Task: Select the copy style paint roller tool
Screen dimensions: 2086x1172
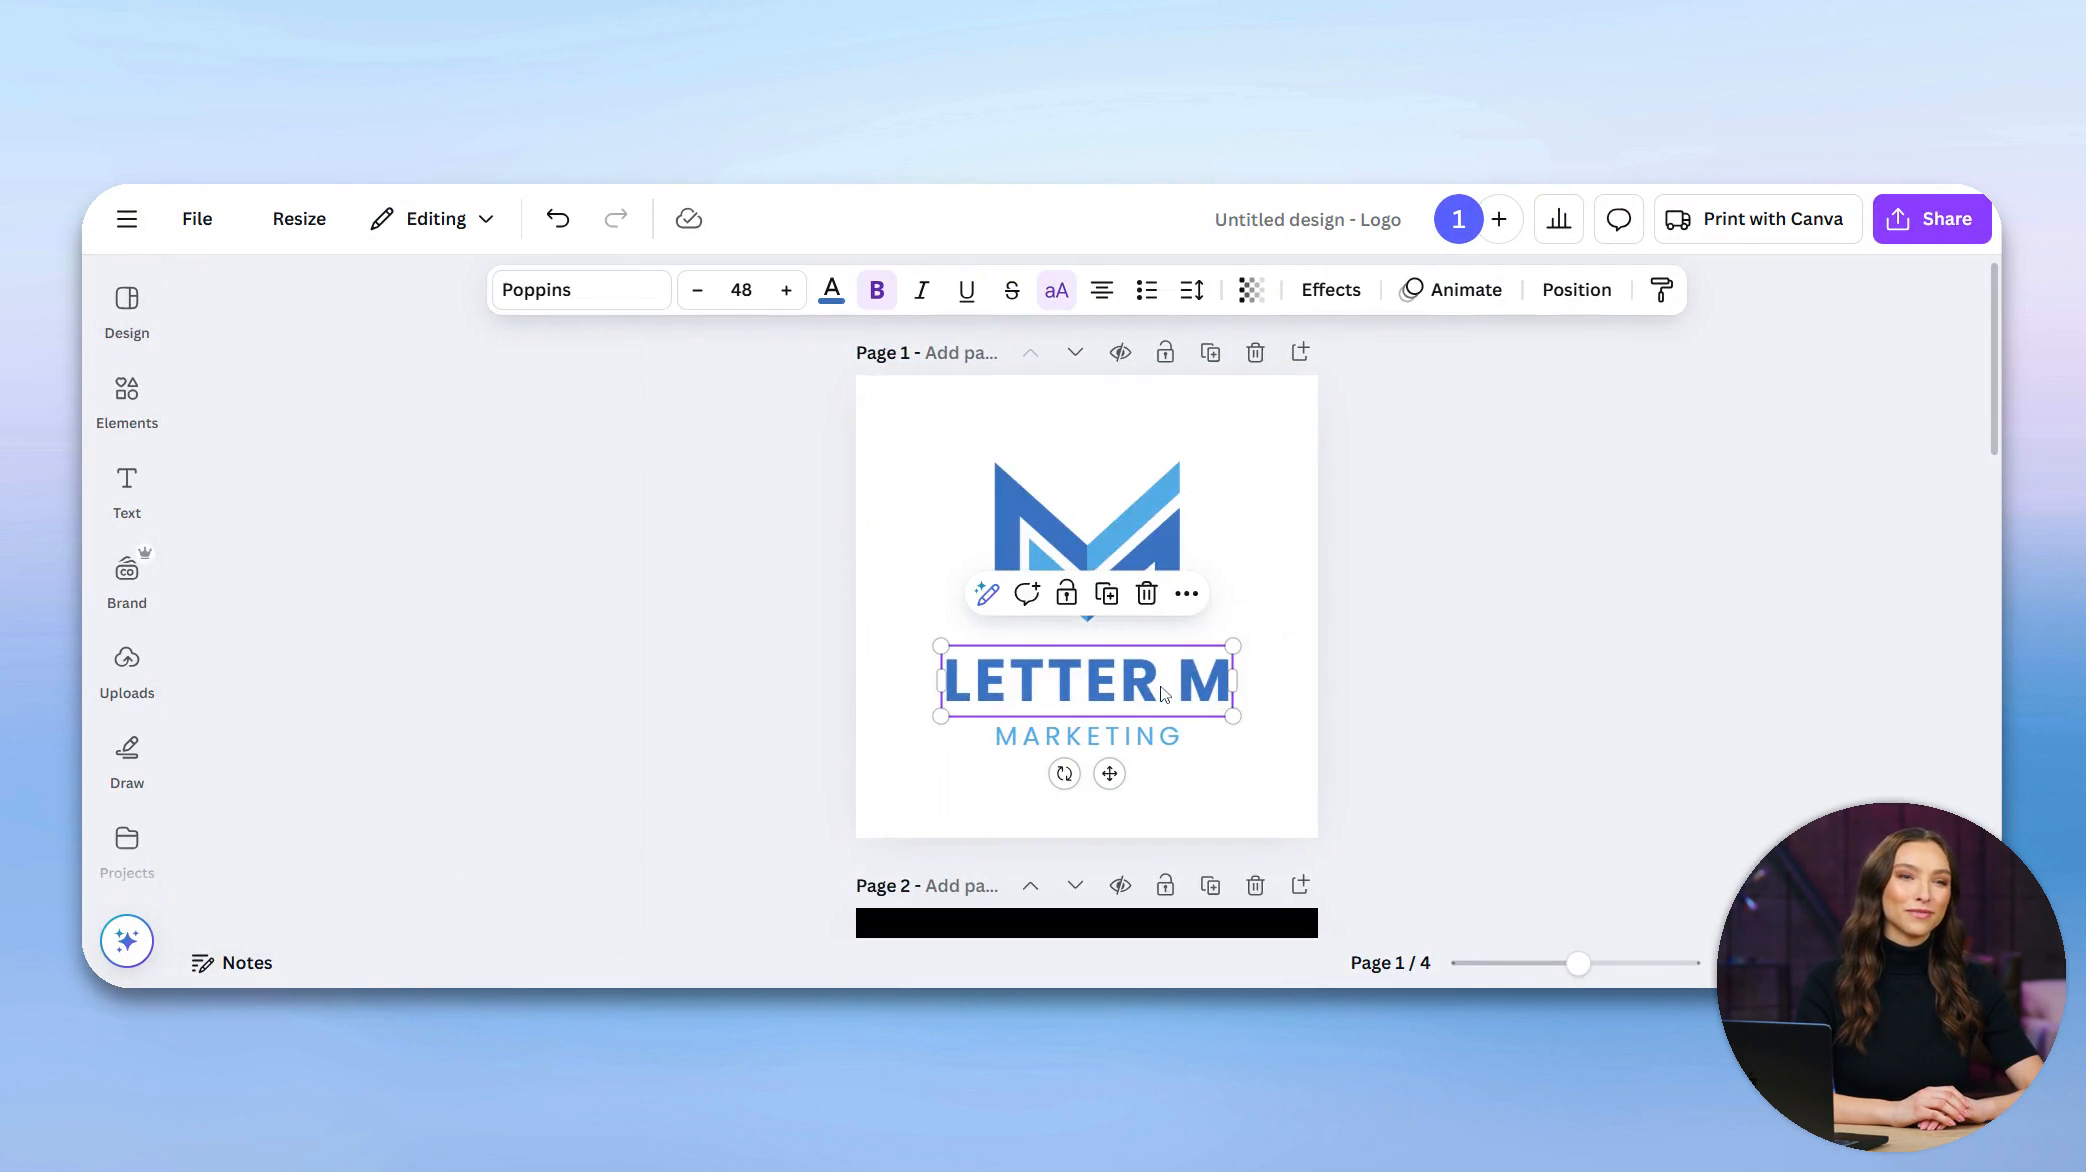Action: pos(1661,289)
